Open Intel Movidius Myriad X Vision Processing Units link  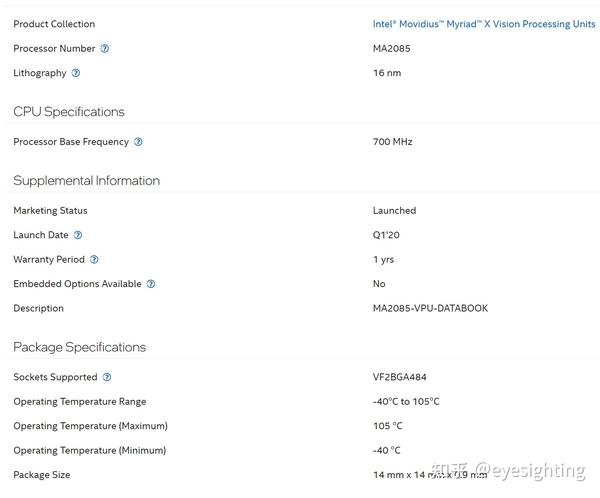(484, 24)
